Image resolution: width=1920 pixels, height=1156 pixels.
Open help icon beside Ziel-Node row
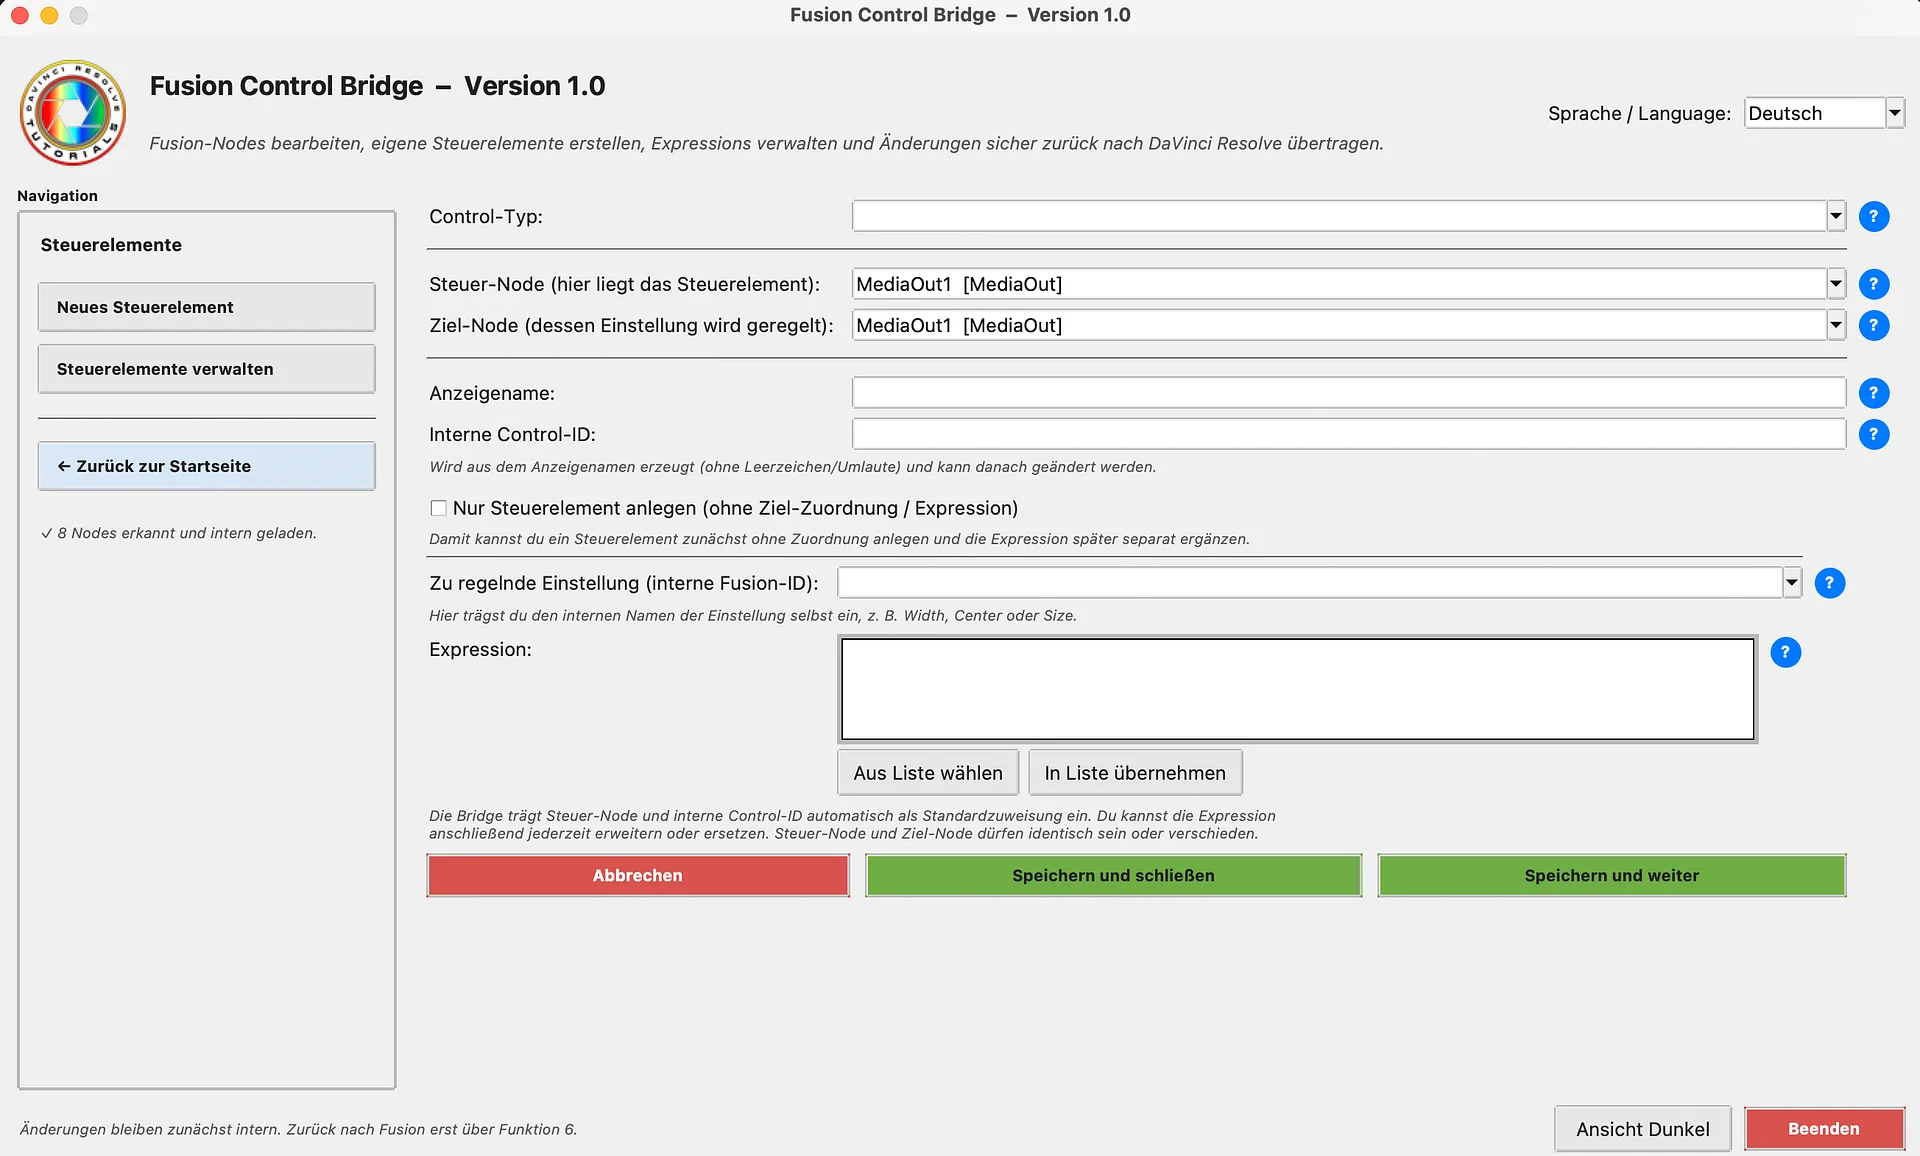pos(1873,325)
